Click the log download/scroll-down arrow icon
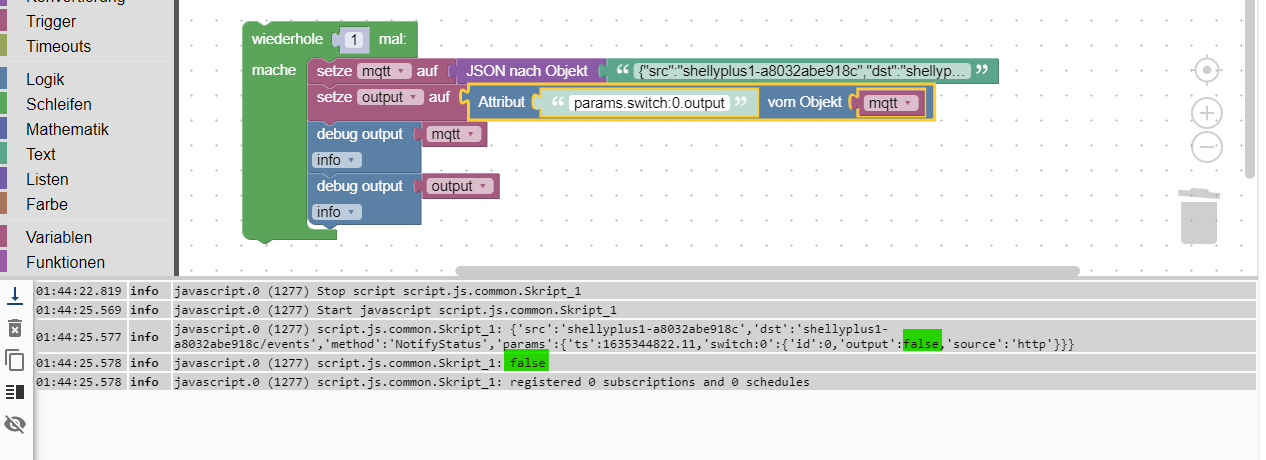Image resolution: width=1266 pixels, height=460 pixels. [15, 295]
